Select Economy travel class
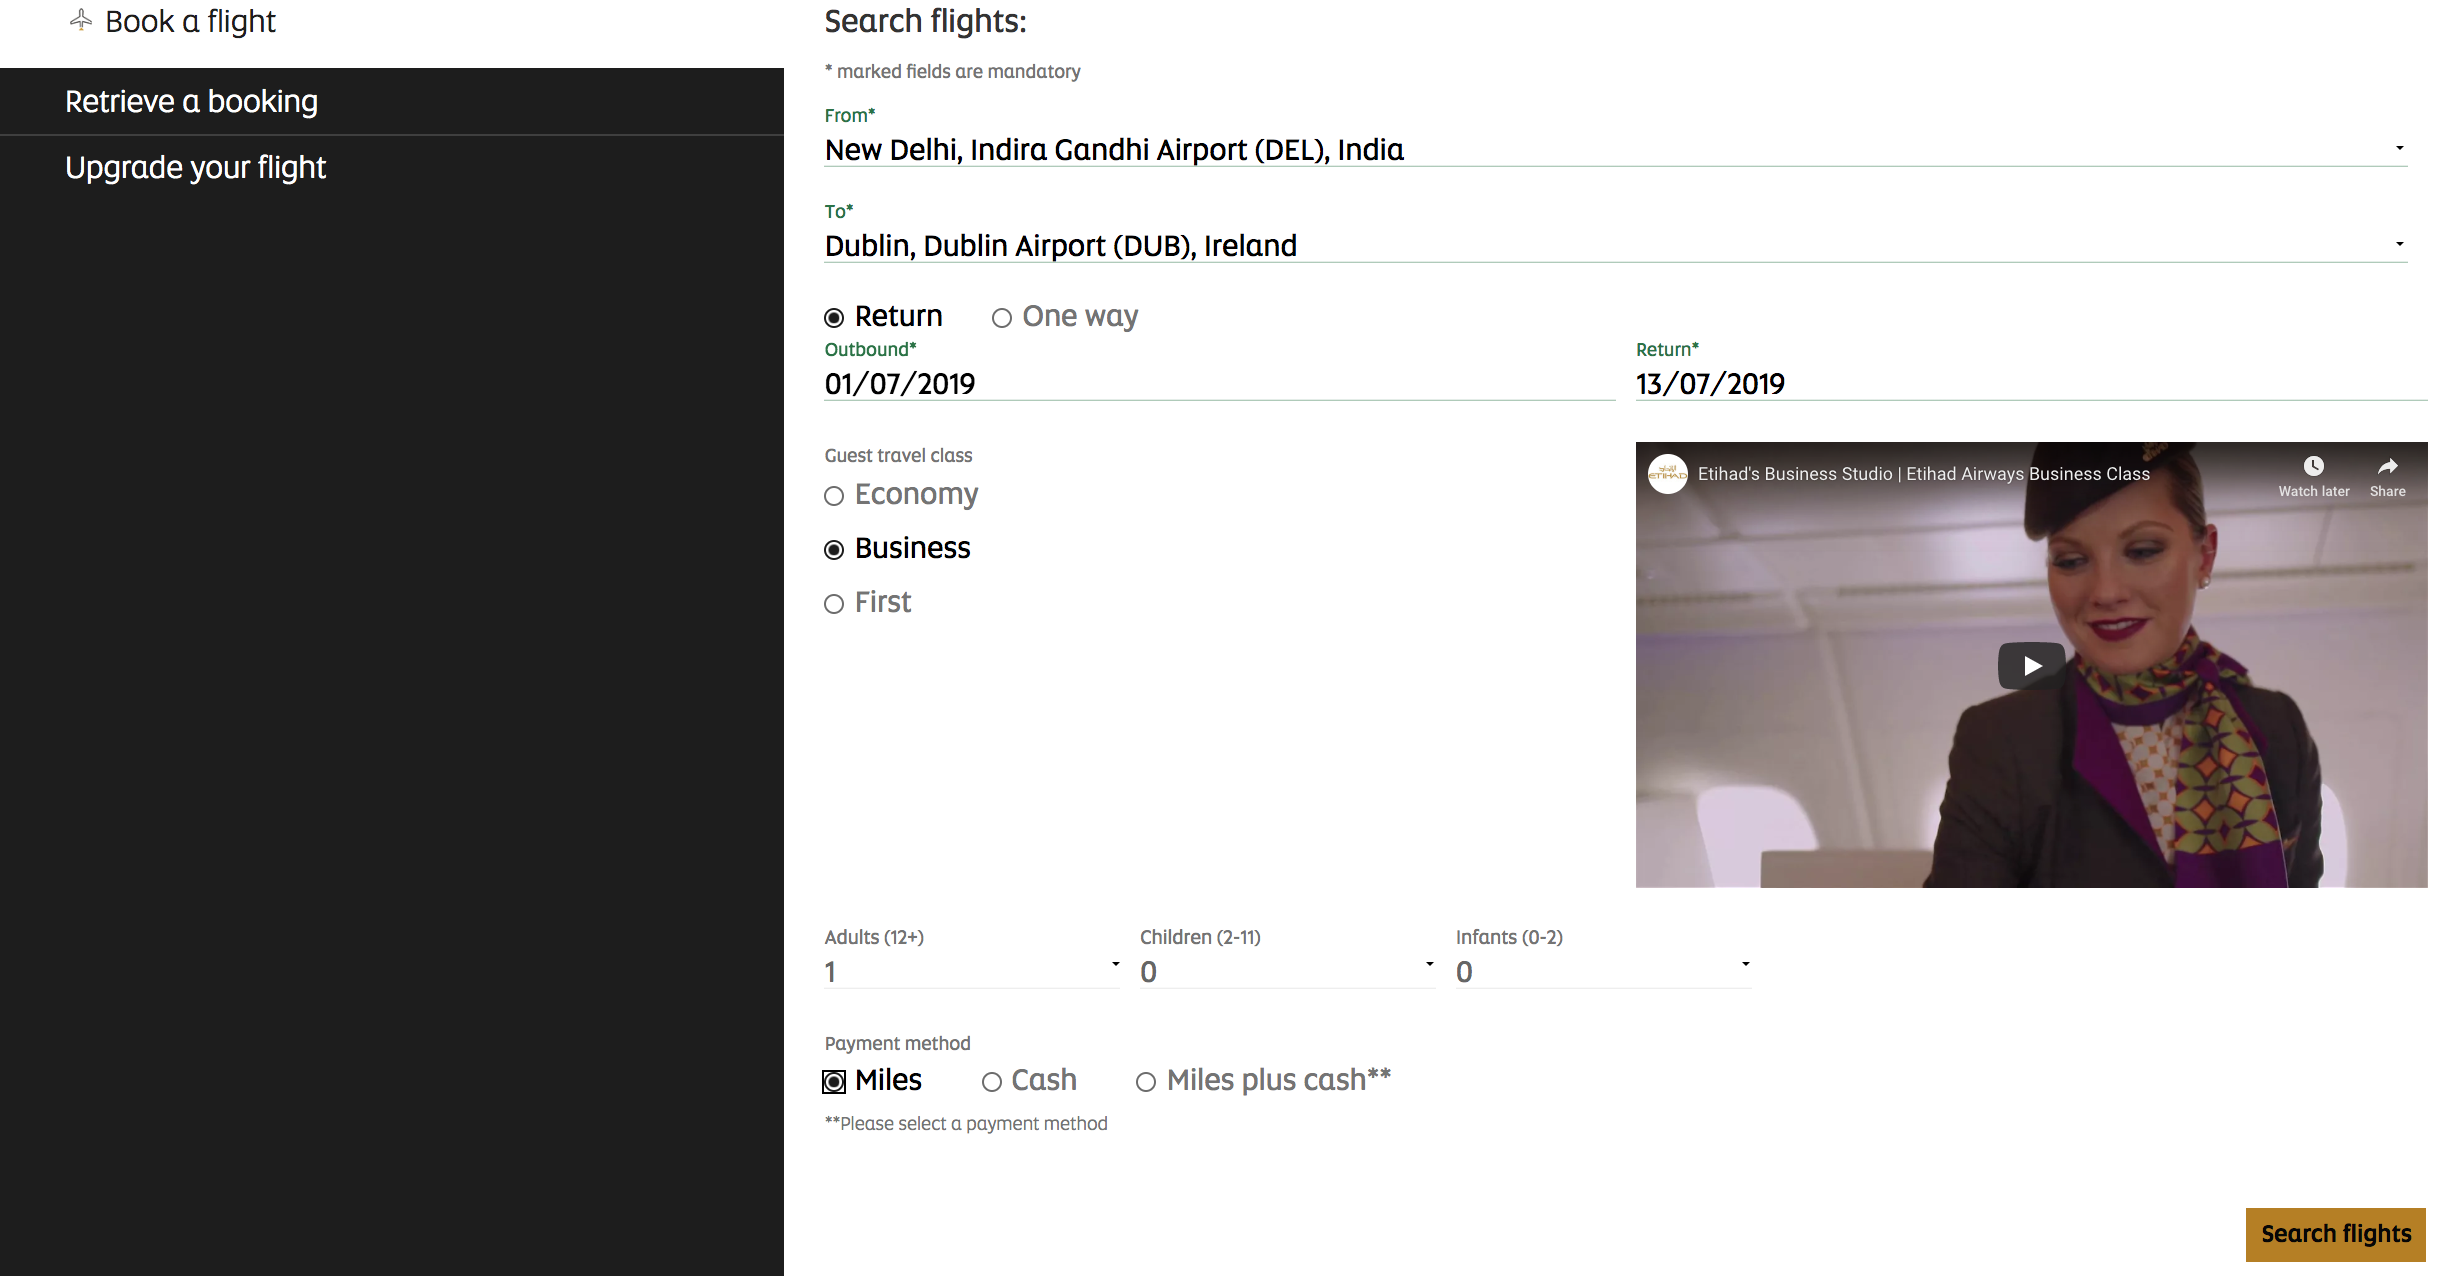2454x1276 pixels. click(834, 496)
